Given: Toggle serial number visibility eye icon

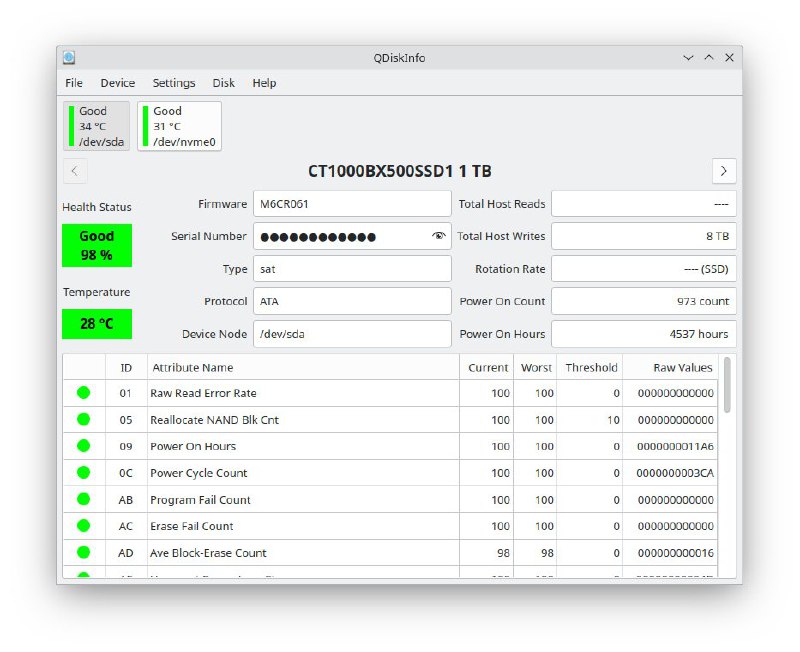Looking at the screenshot, I should coord(438,237).
